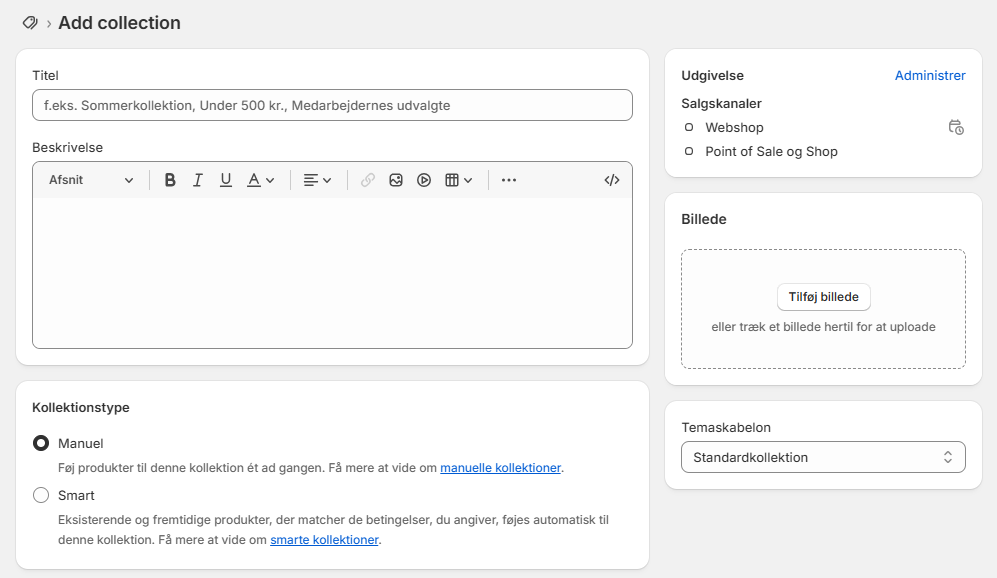Toggle bold formatting in the description editor
997x578 pixels.
pyautogui.click(x=170, y=180)
